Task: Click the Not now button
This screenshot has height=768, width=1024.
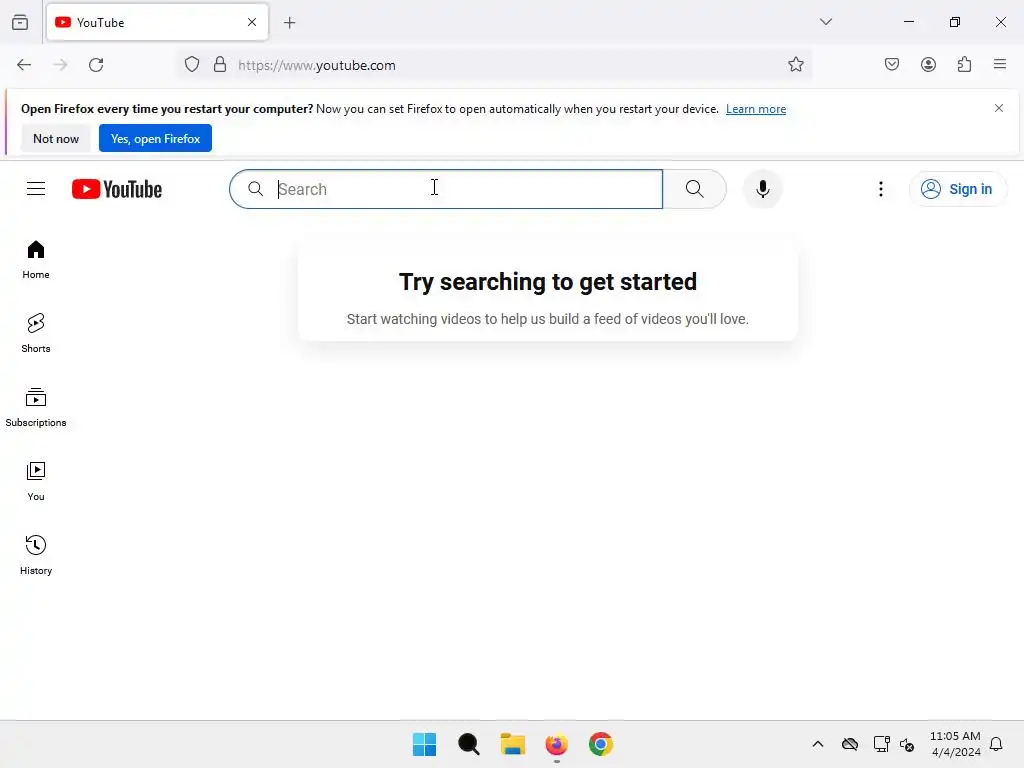Action: click(56, 138)
